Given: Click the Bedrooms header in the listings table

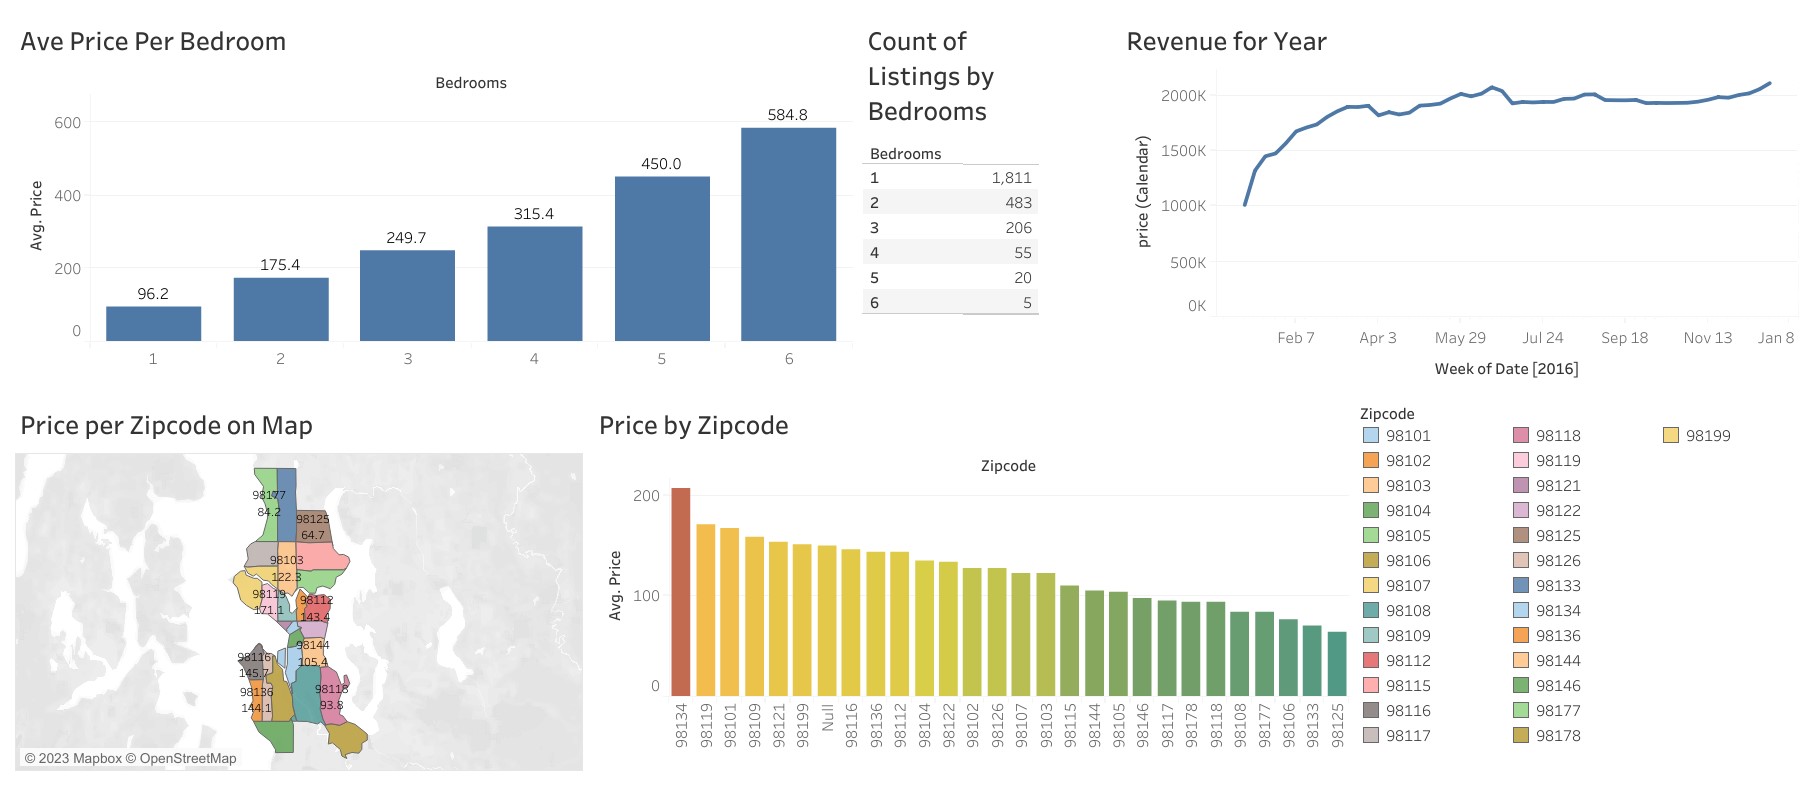Looking at the screenshot, I should click(x=905, y=154).
